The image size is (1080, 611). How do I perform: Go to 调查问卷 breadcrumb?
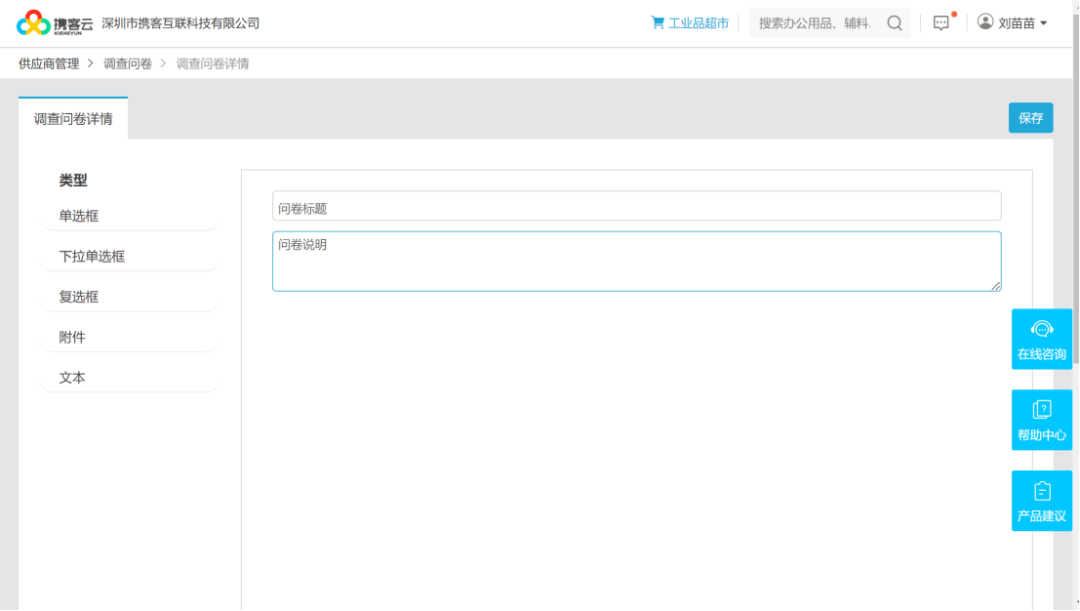pos(127,63)
